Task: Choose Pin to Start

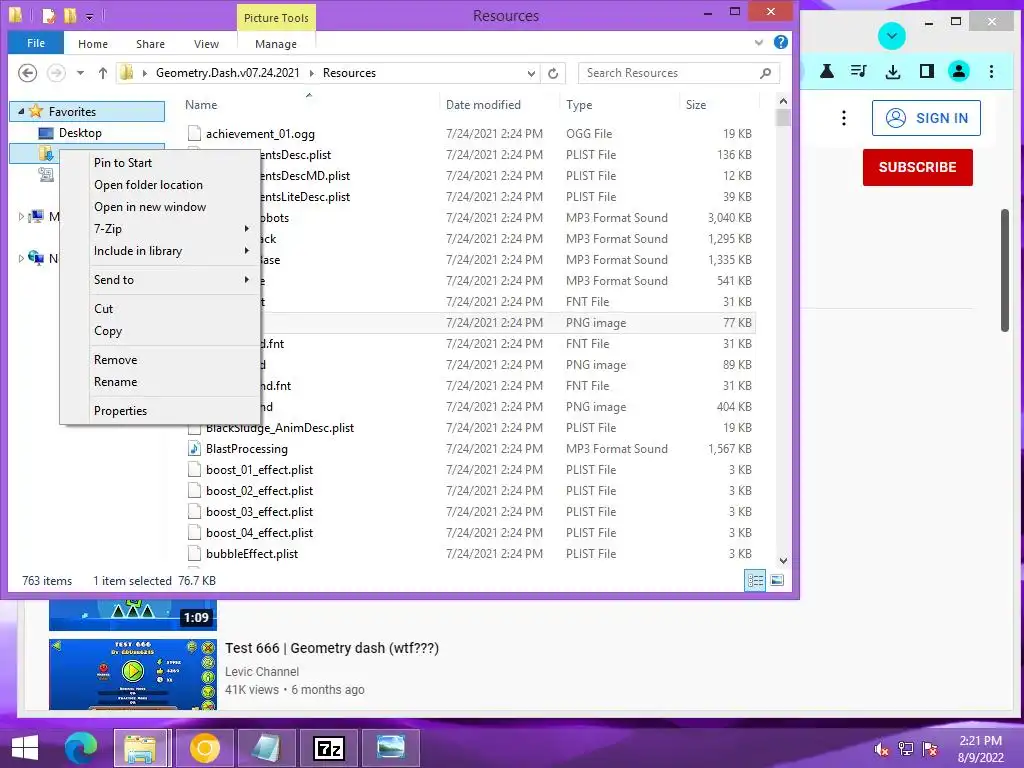Action: [x=123, y=163]
